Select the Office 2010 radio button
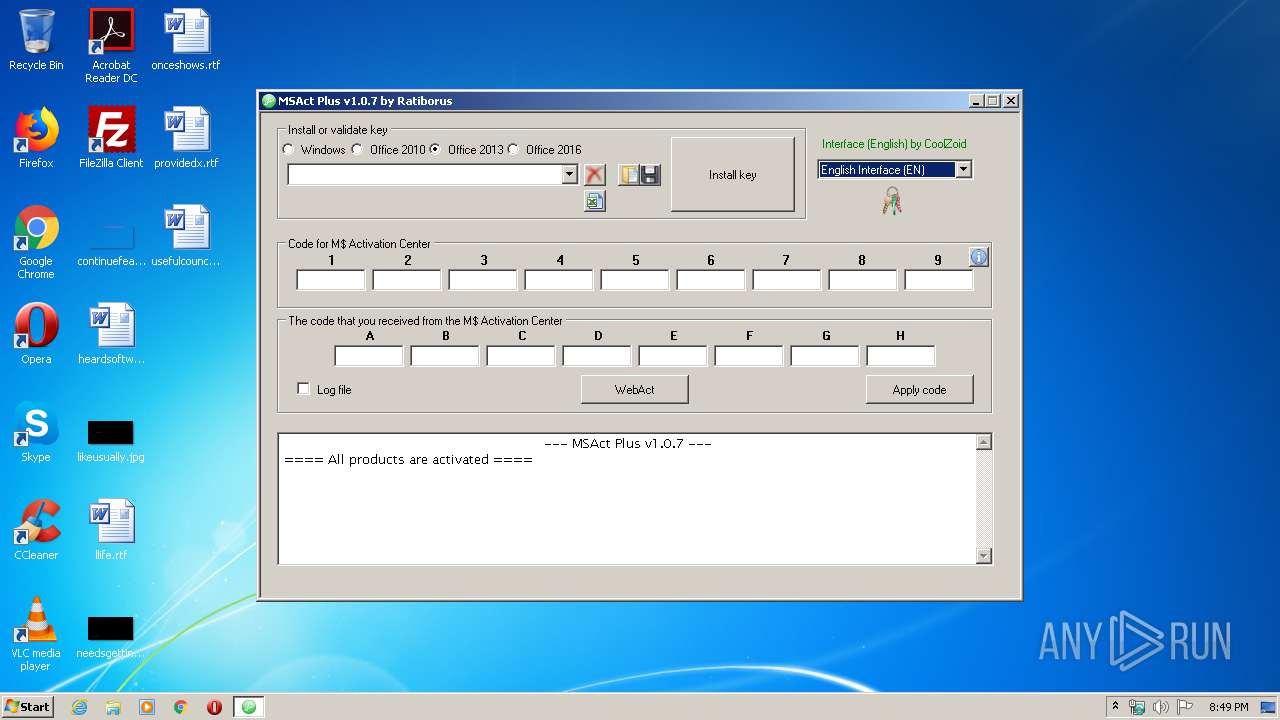The width and height of the screenshot is (1280, 720). [357, 150]
